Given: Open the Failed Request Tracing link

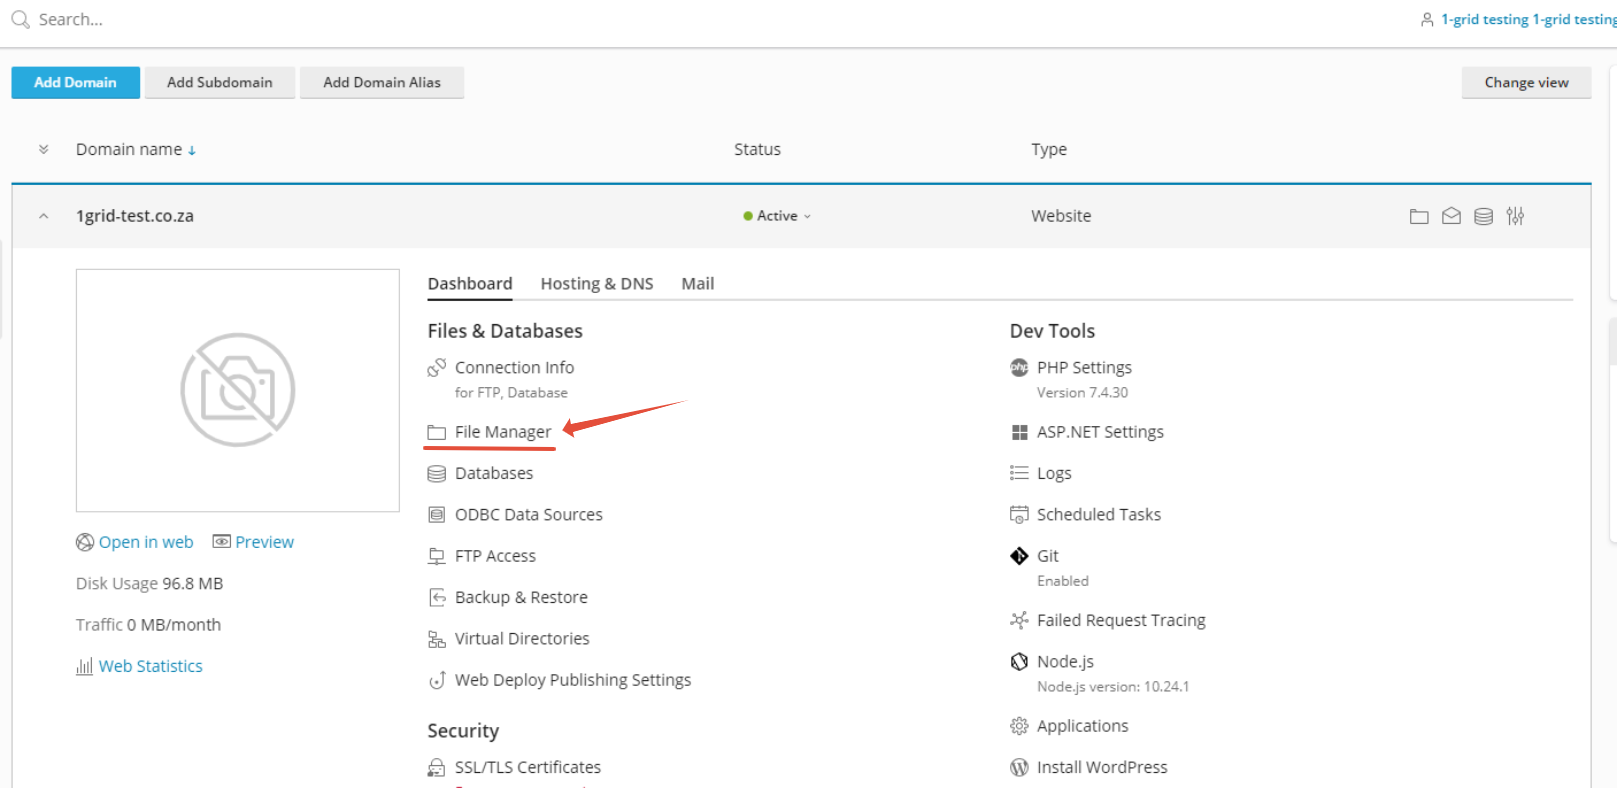Looking at the screenshot, I should pos(1121,620).
